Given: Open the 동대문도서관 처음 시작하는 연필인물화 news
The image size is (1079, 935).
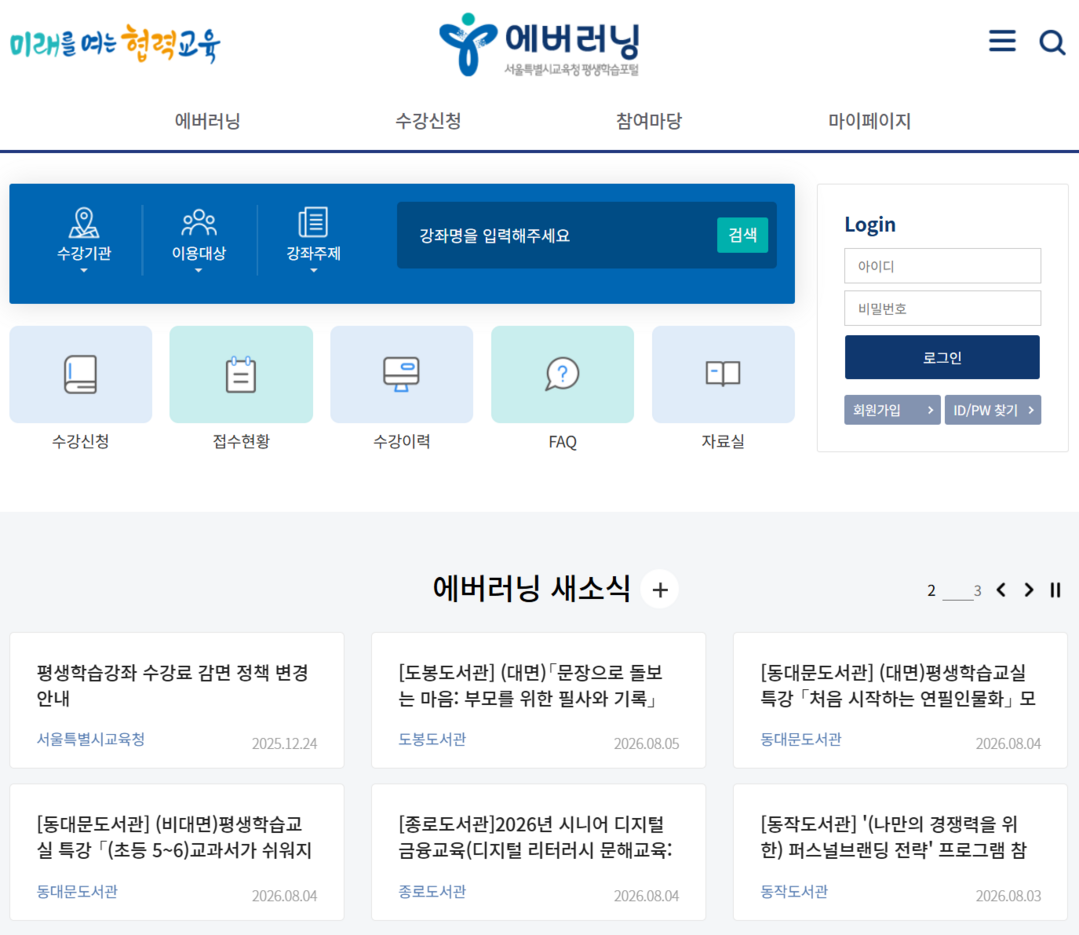Looking at the screenshot, I should point(897,685).
